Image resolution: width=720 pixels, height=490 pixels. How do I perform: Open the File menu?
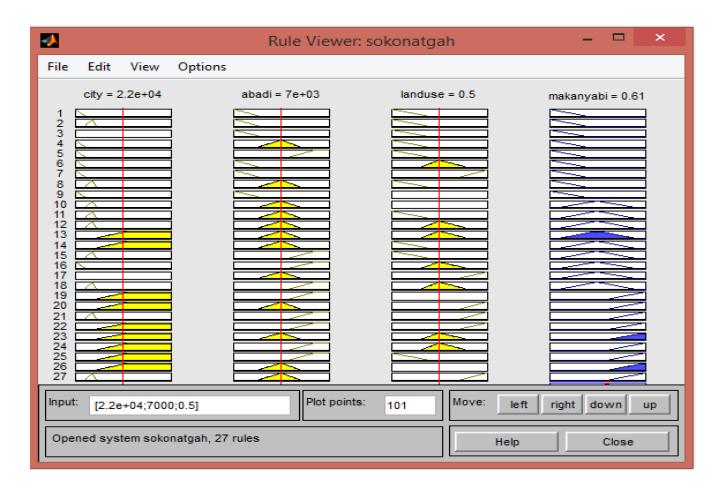click(58, 67)
